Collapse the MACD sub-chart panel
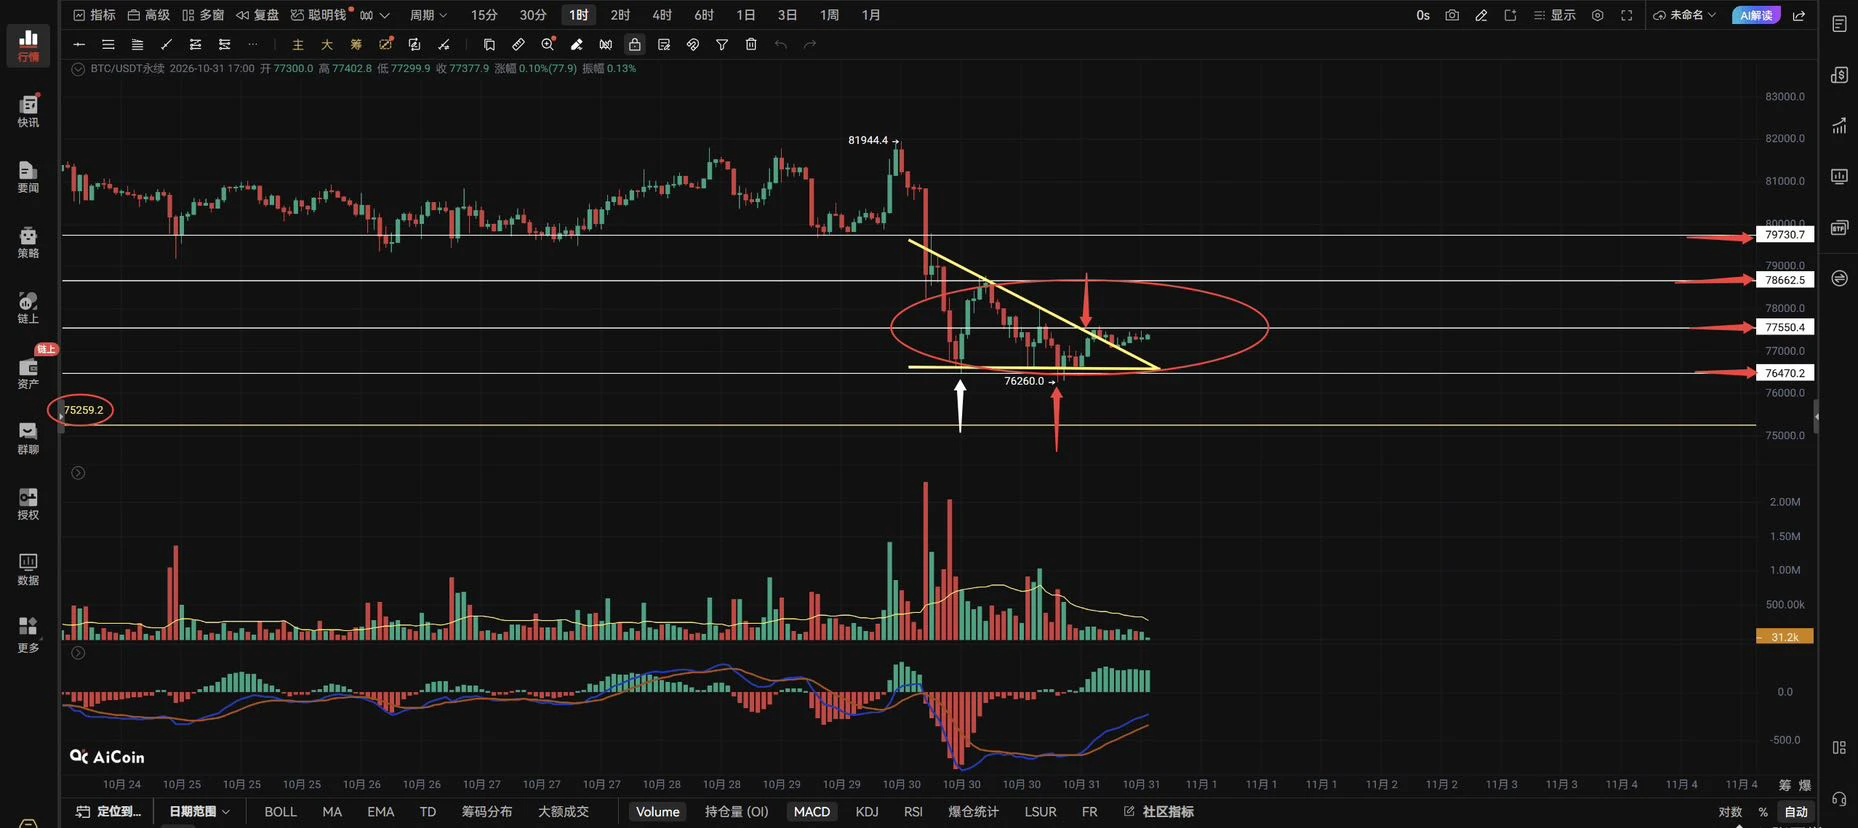Image resolution: width=1858 pixels, height=828 pixels. click(x=78, y=653)
